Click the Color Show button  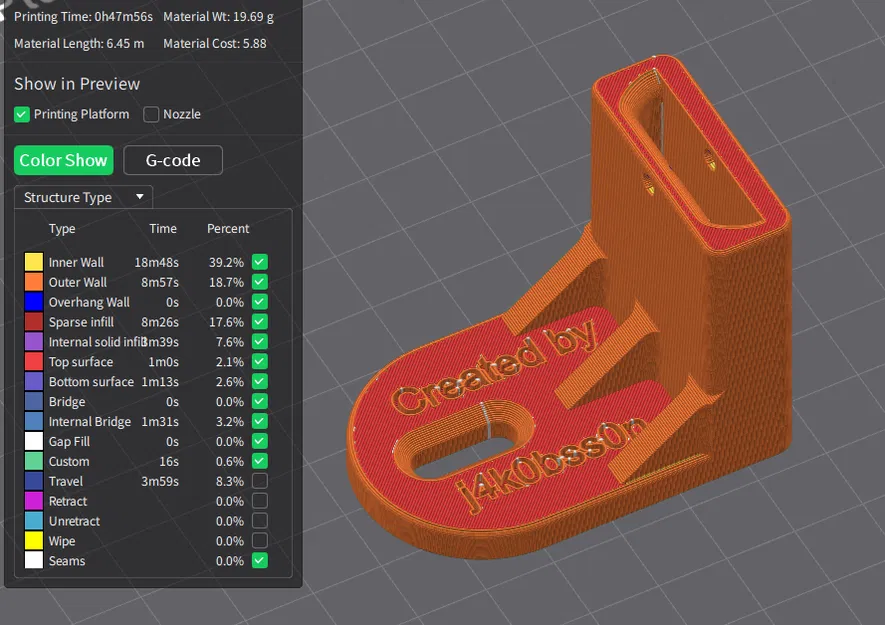(x=63, y=160)
